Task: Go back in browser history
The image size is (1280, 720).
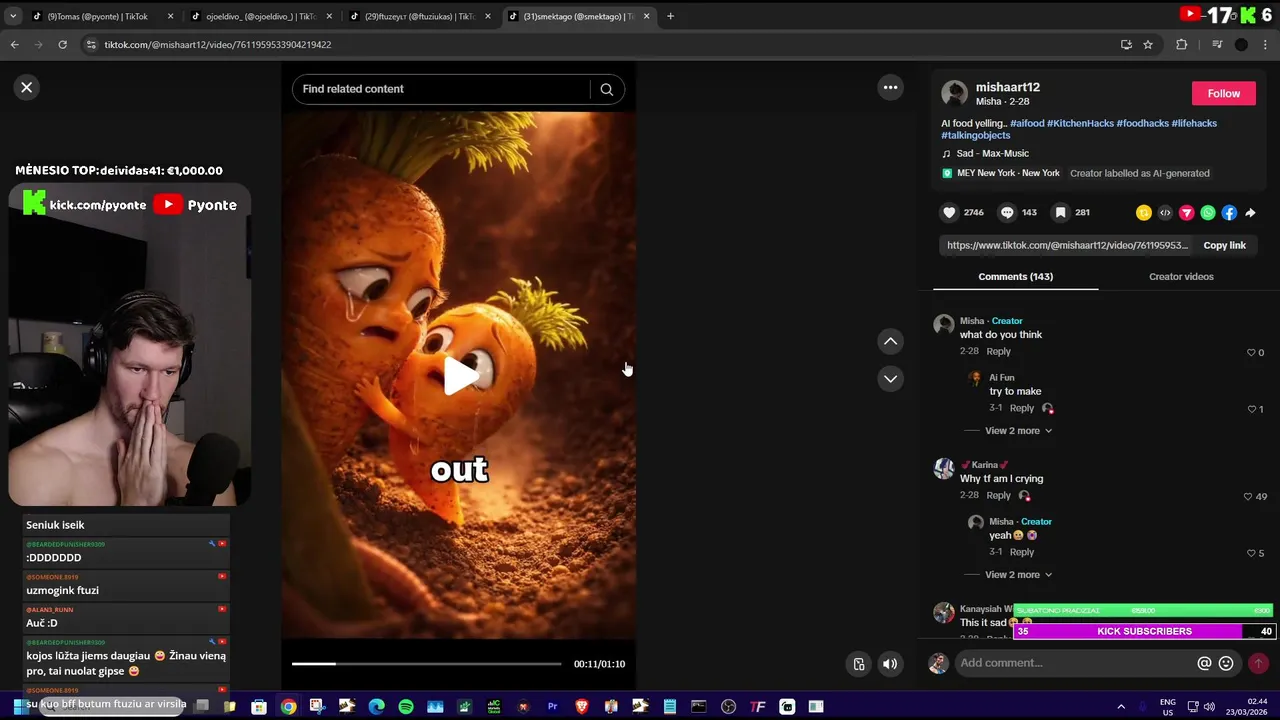Action: click(14, 44)
